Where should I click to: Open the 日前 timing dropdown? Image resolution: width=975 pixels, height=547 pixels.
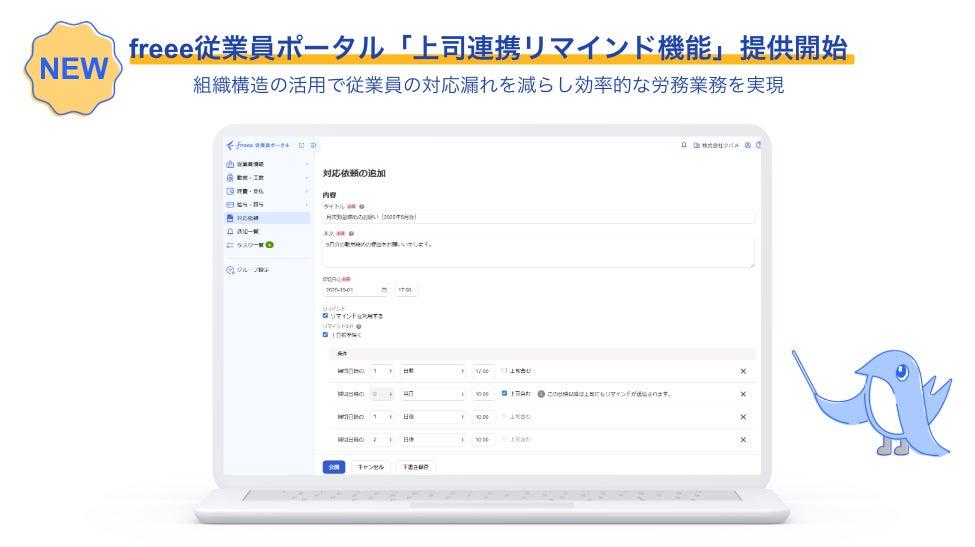(433, 371)
